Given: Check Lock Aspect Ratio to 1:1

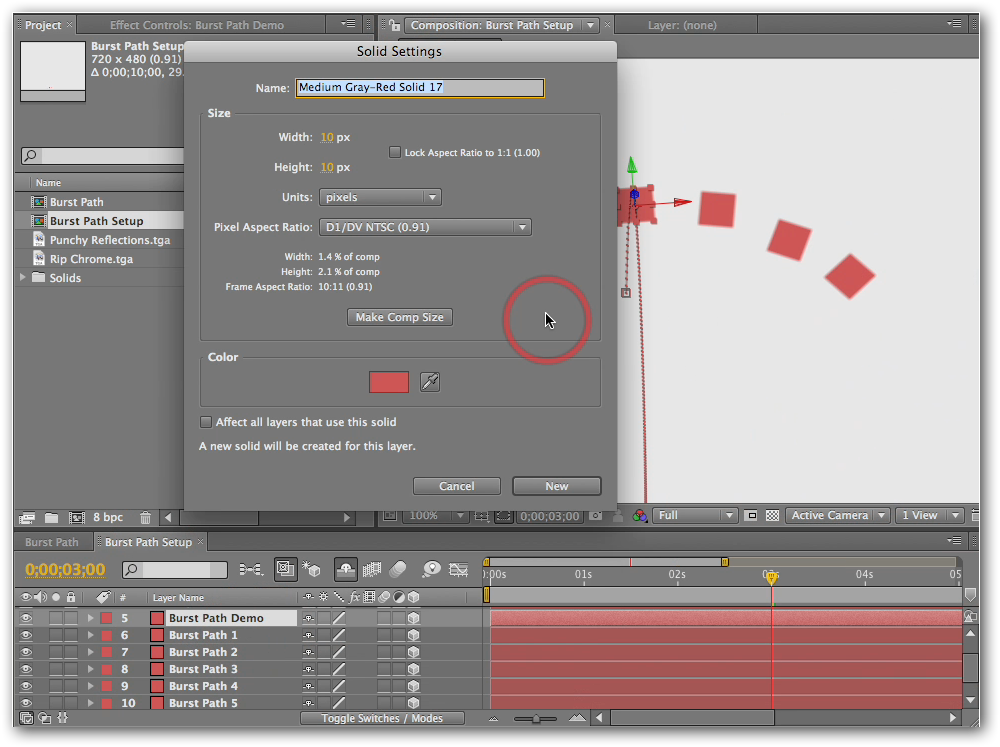Looking at the screenshot, I should point(395,152).
